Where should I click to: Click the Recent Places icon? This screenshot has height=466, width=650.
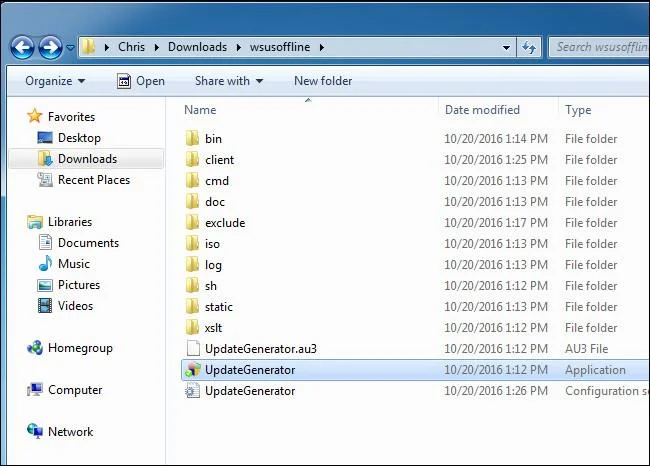[x=45, y=180]
